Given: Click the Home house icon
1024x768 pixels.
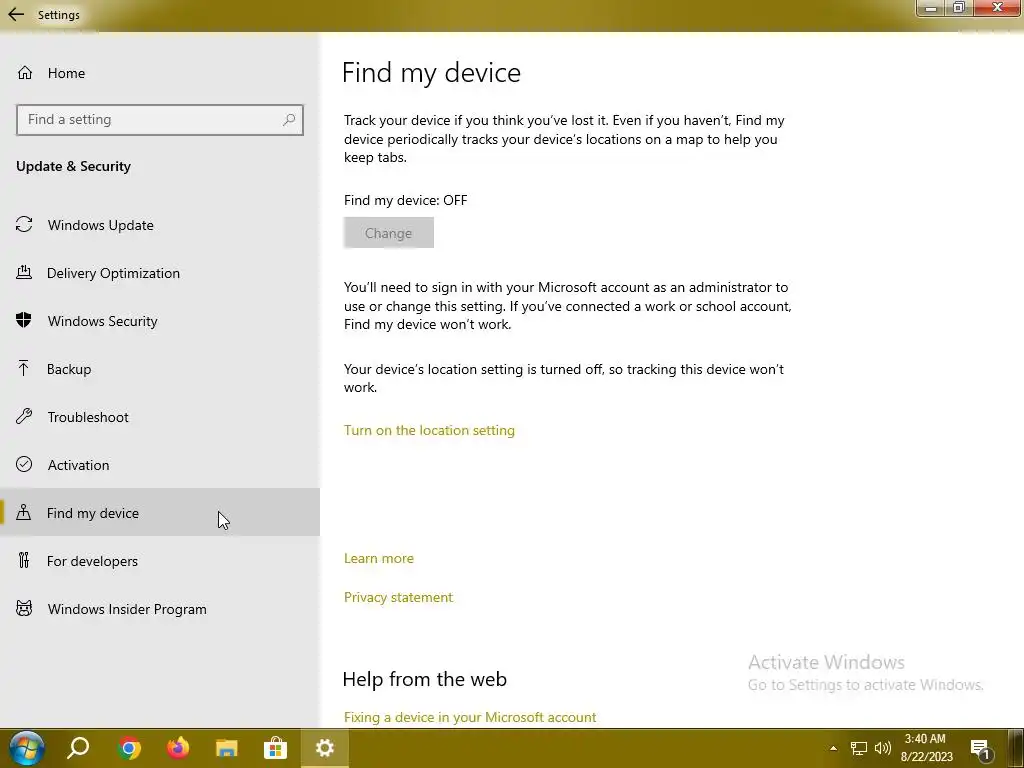Looking at the screenshot, I should click(x=25, y=72).
